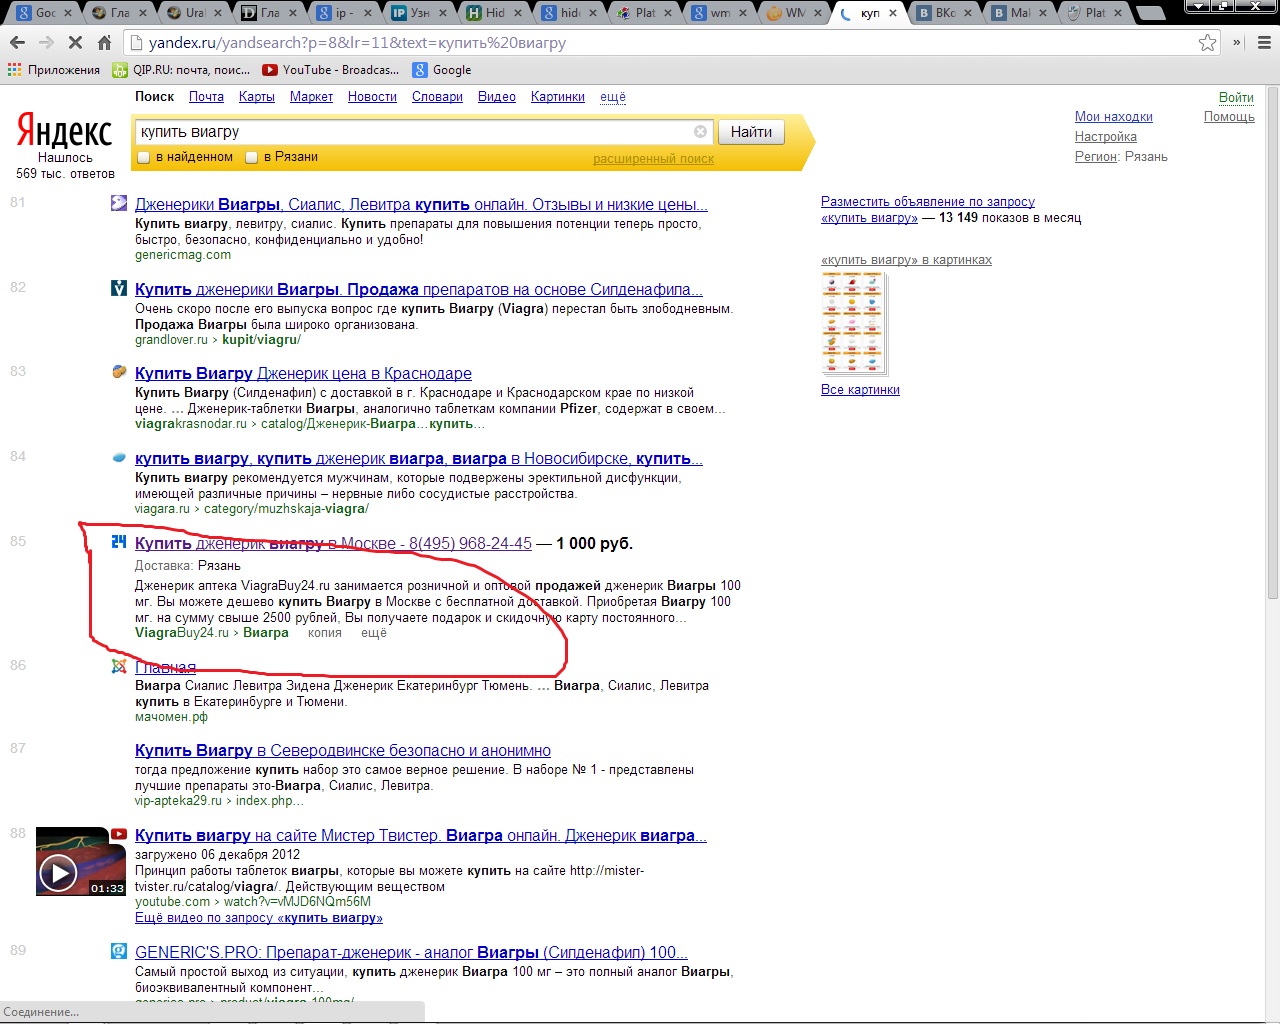Open 'Разместить объявление по запросу' link
The width and height of the screenshot is (1280, 1024).
[x=928, y=202]
